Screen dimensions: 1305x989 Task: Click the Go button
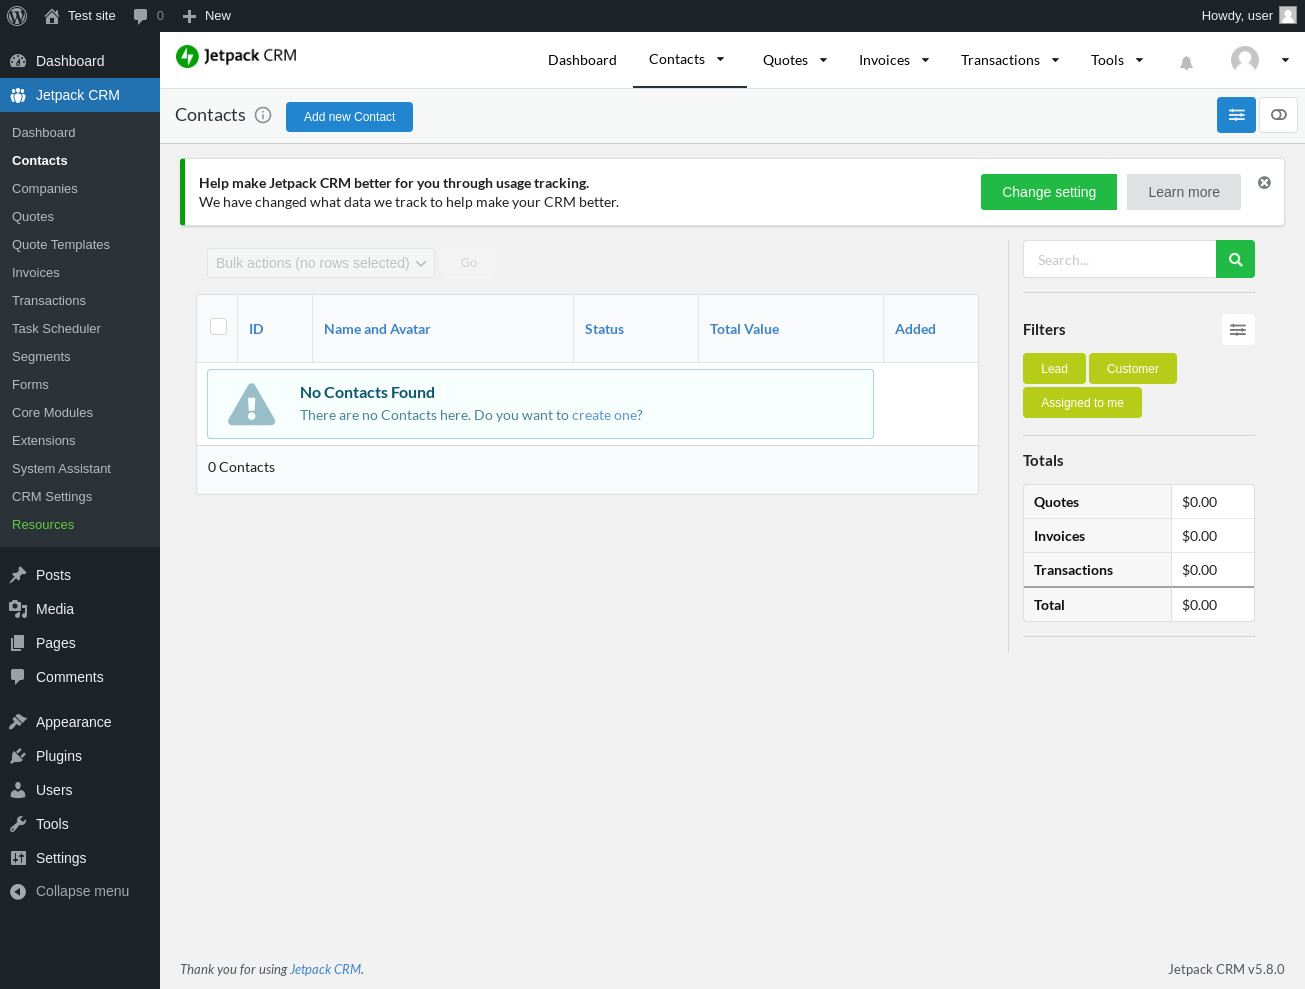click(x=469, y=263)
